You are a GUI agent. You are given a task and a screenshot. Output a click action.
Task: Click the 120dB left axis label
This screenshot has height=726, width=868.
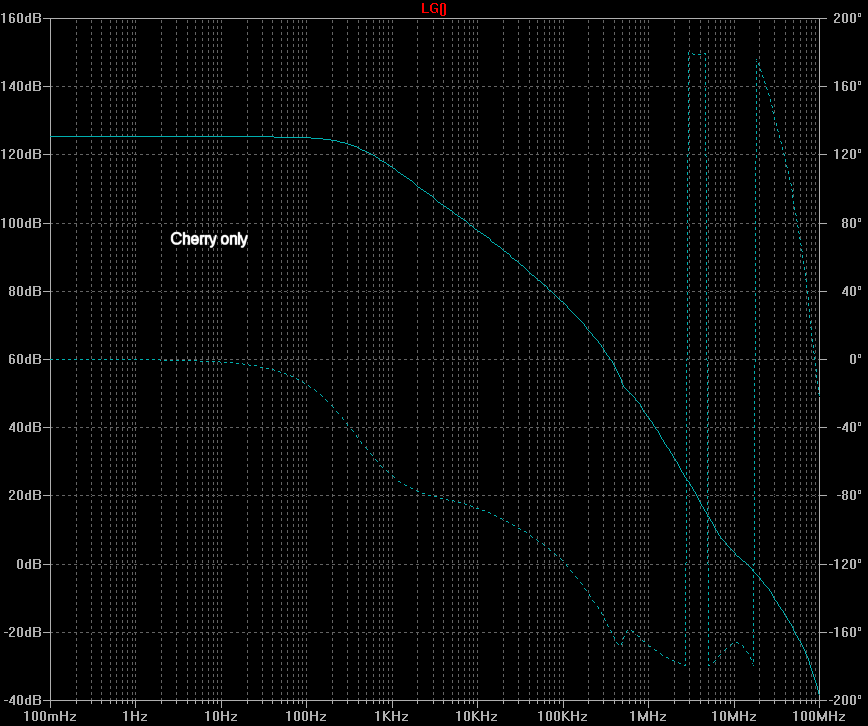pyautogui.click(x=20, y=155)
